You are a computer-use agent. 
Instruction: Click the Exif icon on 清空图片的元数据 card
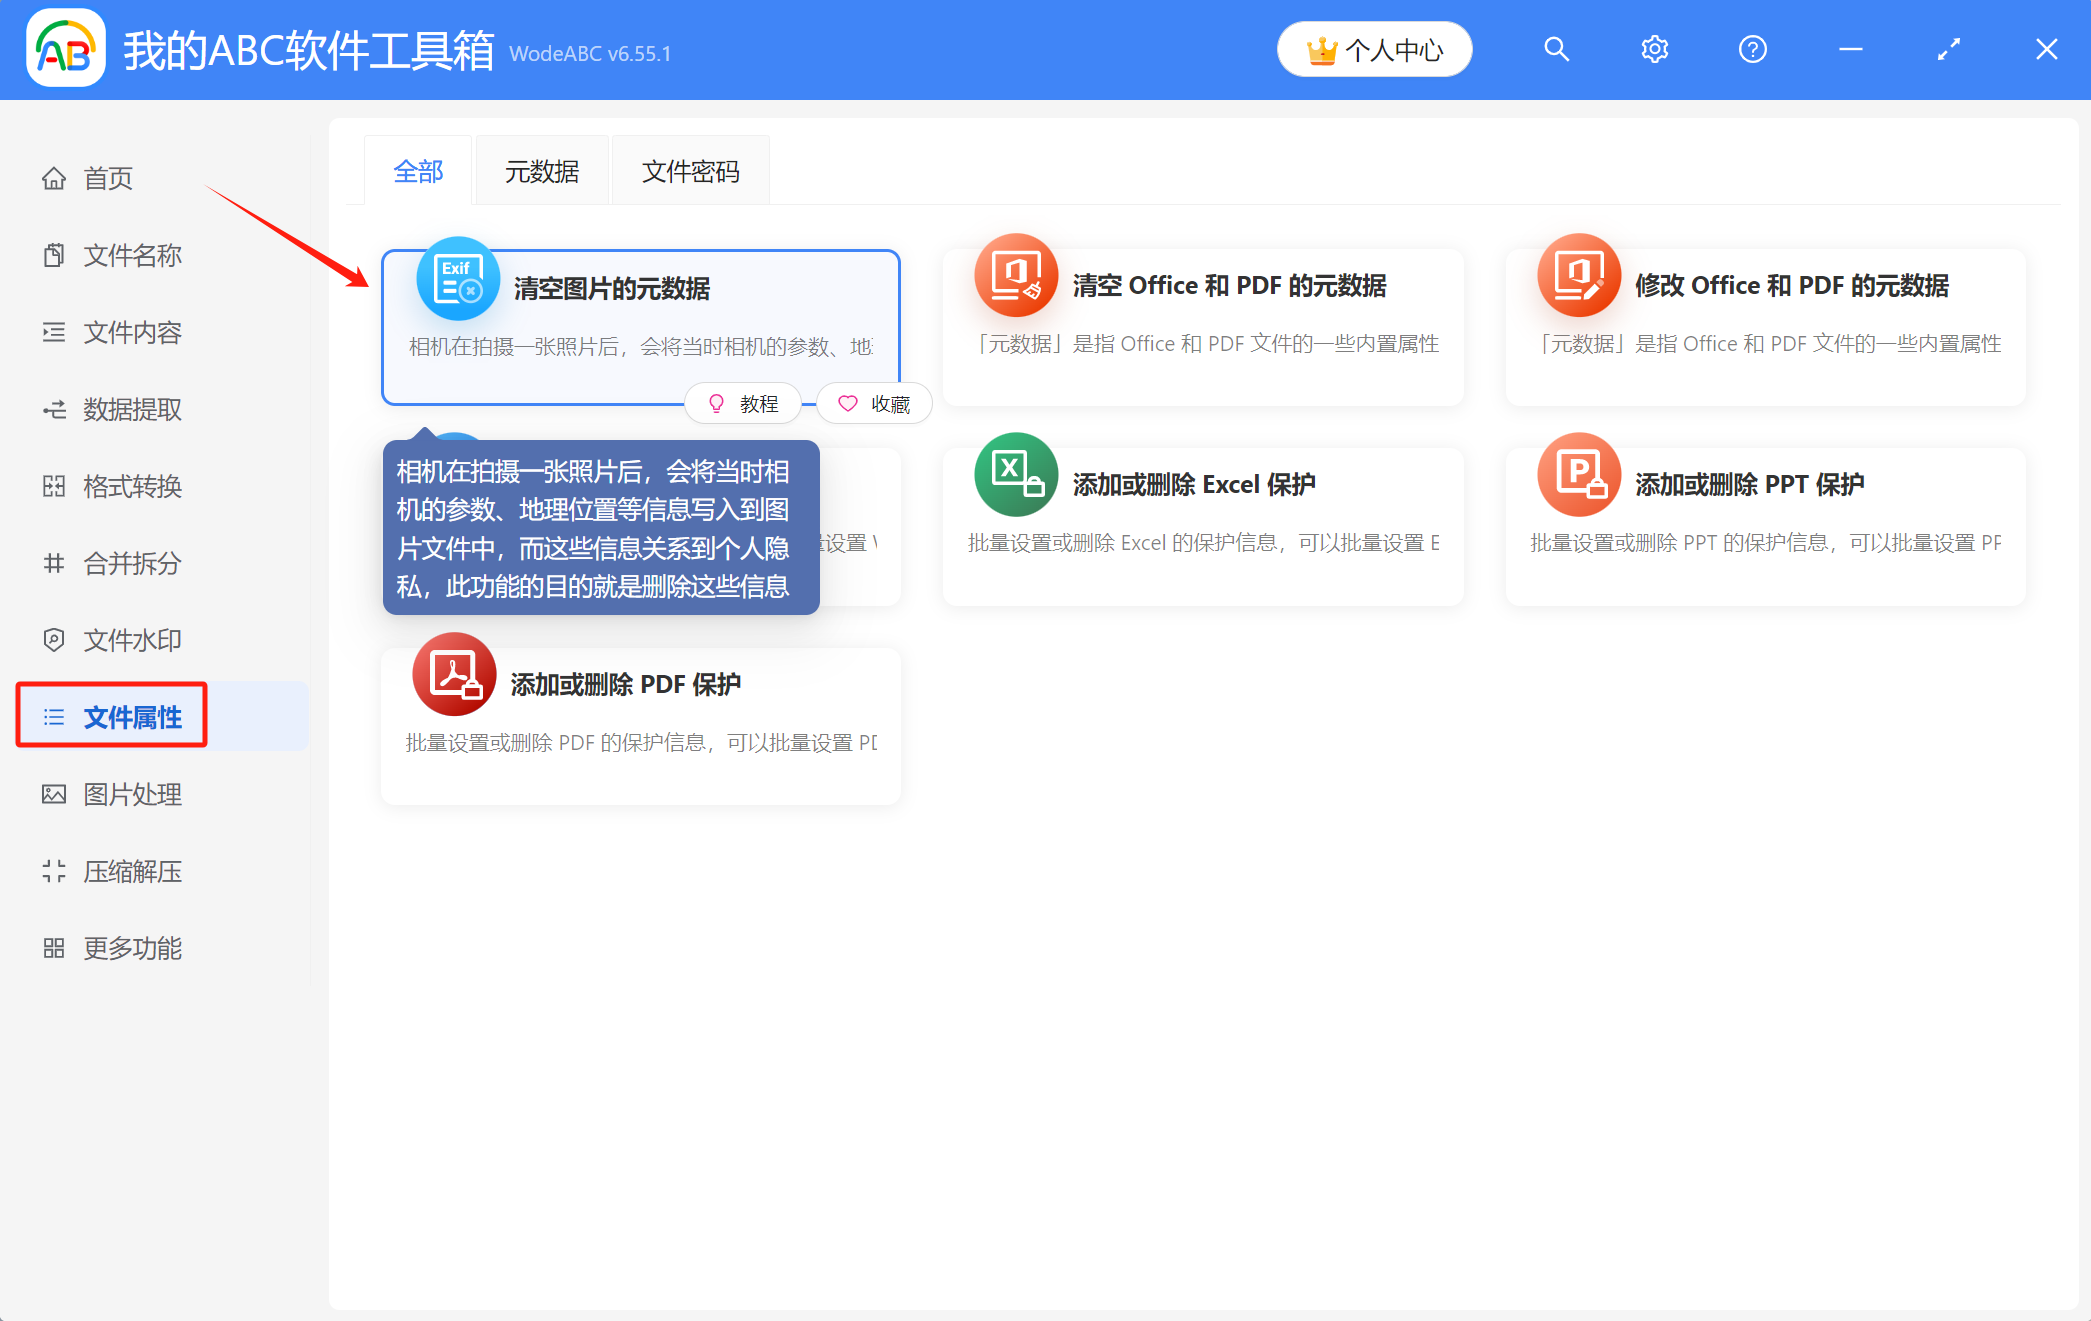[457, 278]
